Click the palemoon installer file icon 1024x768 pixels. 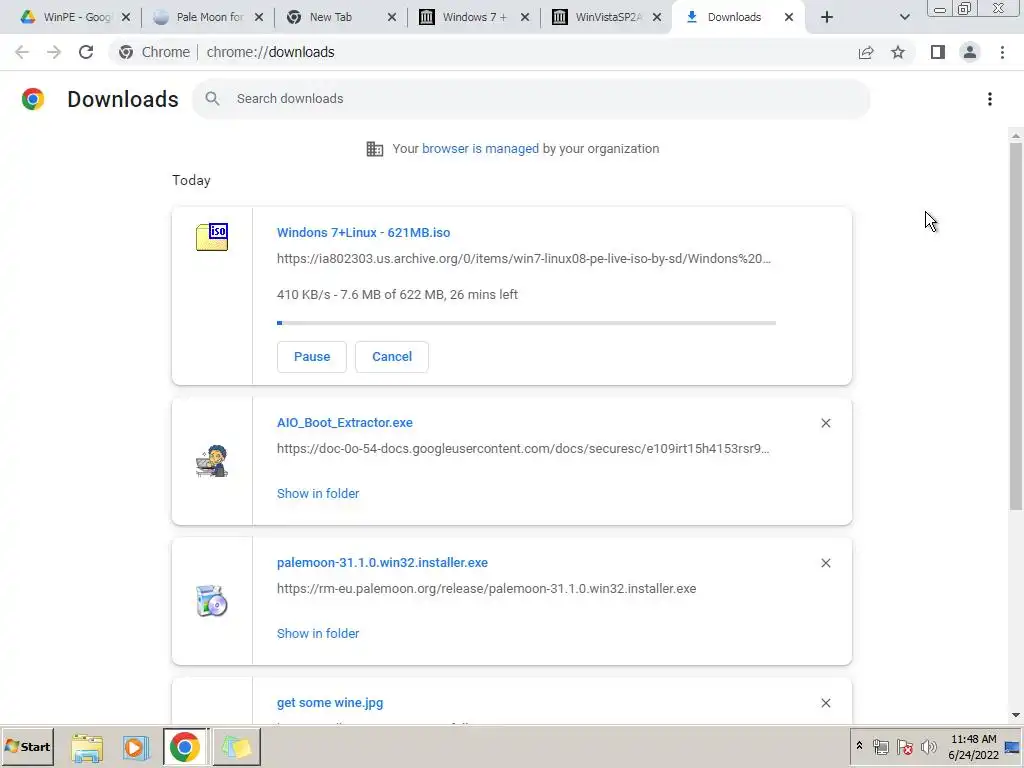coord(212,601)
